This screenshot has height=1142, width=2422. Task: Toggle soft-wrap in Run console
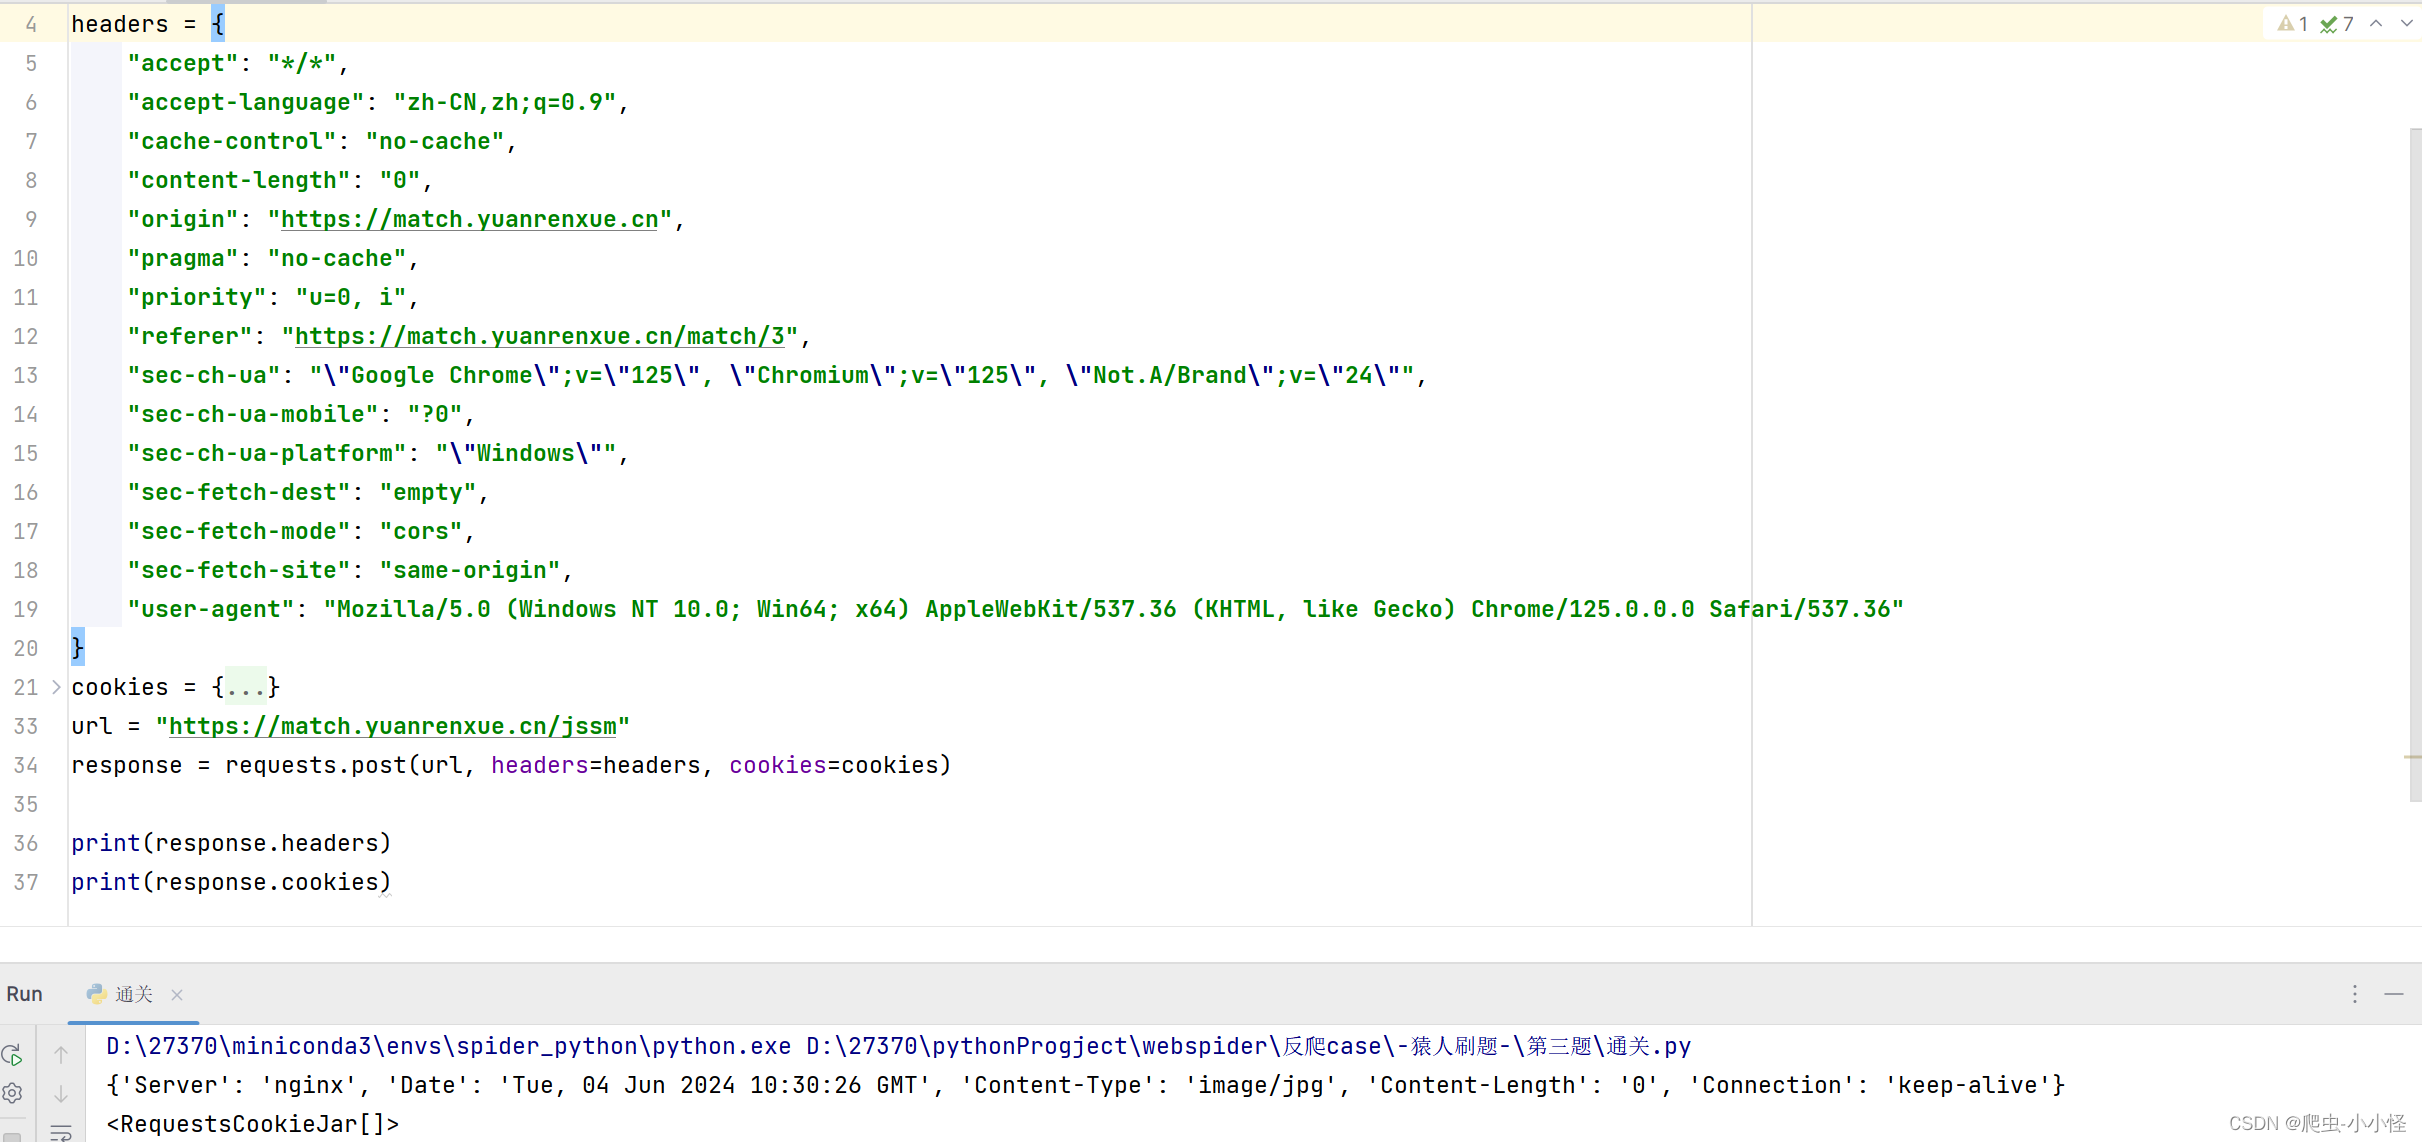coord(61,1132)
